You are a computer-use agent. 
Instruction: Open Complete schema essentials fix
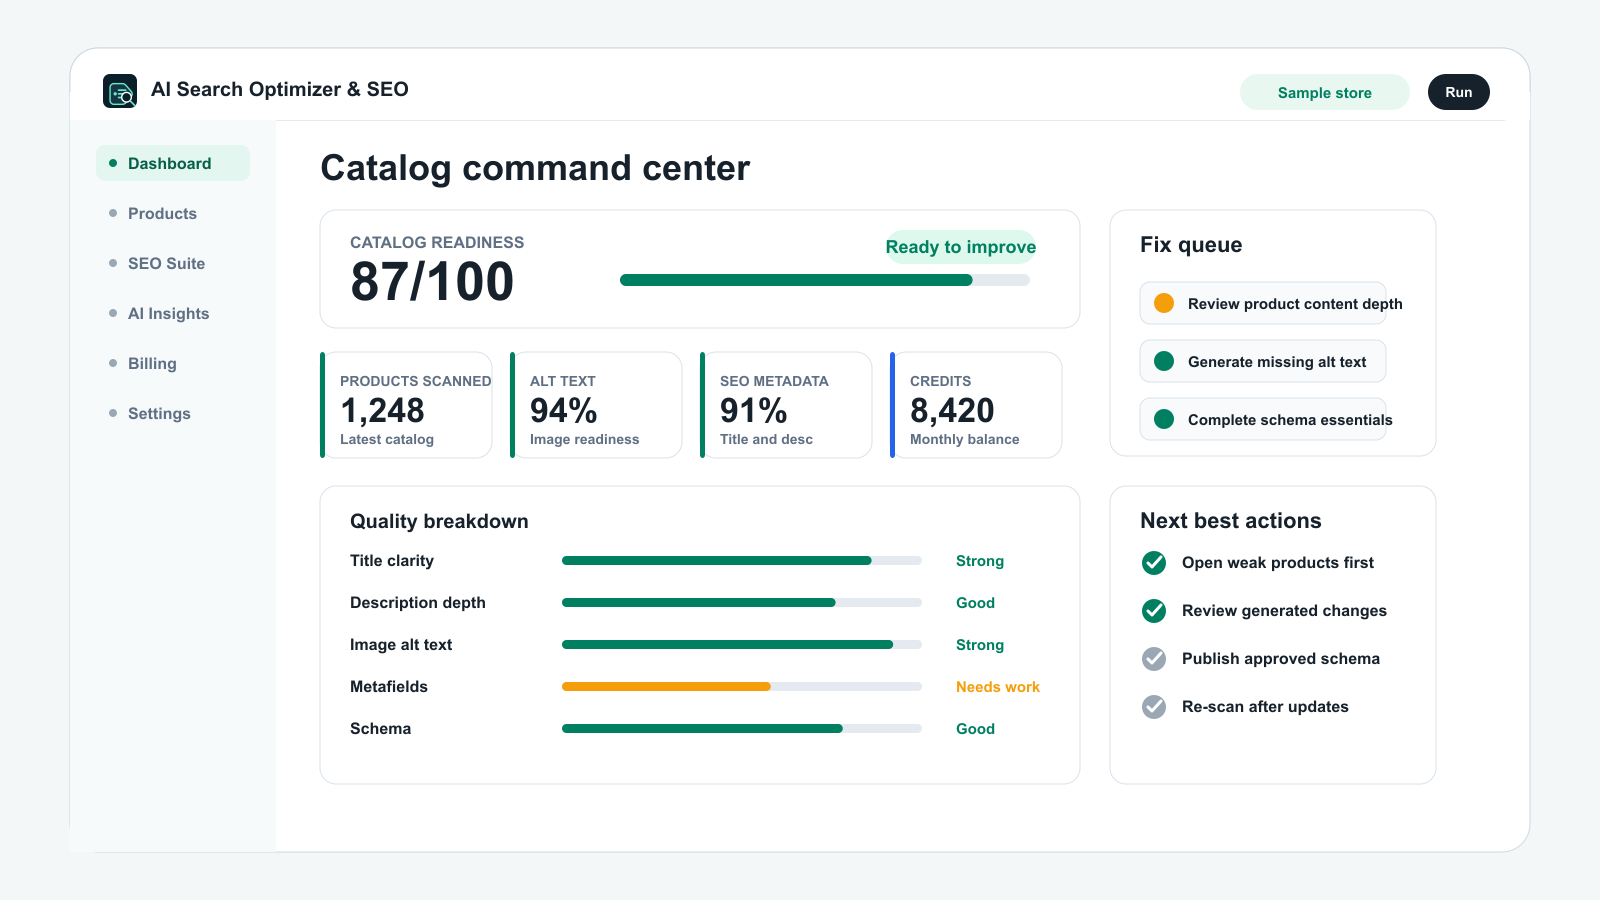coord(1263,419)
